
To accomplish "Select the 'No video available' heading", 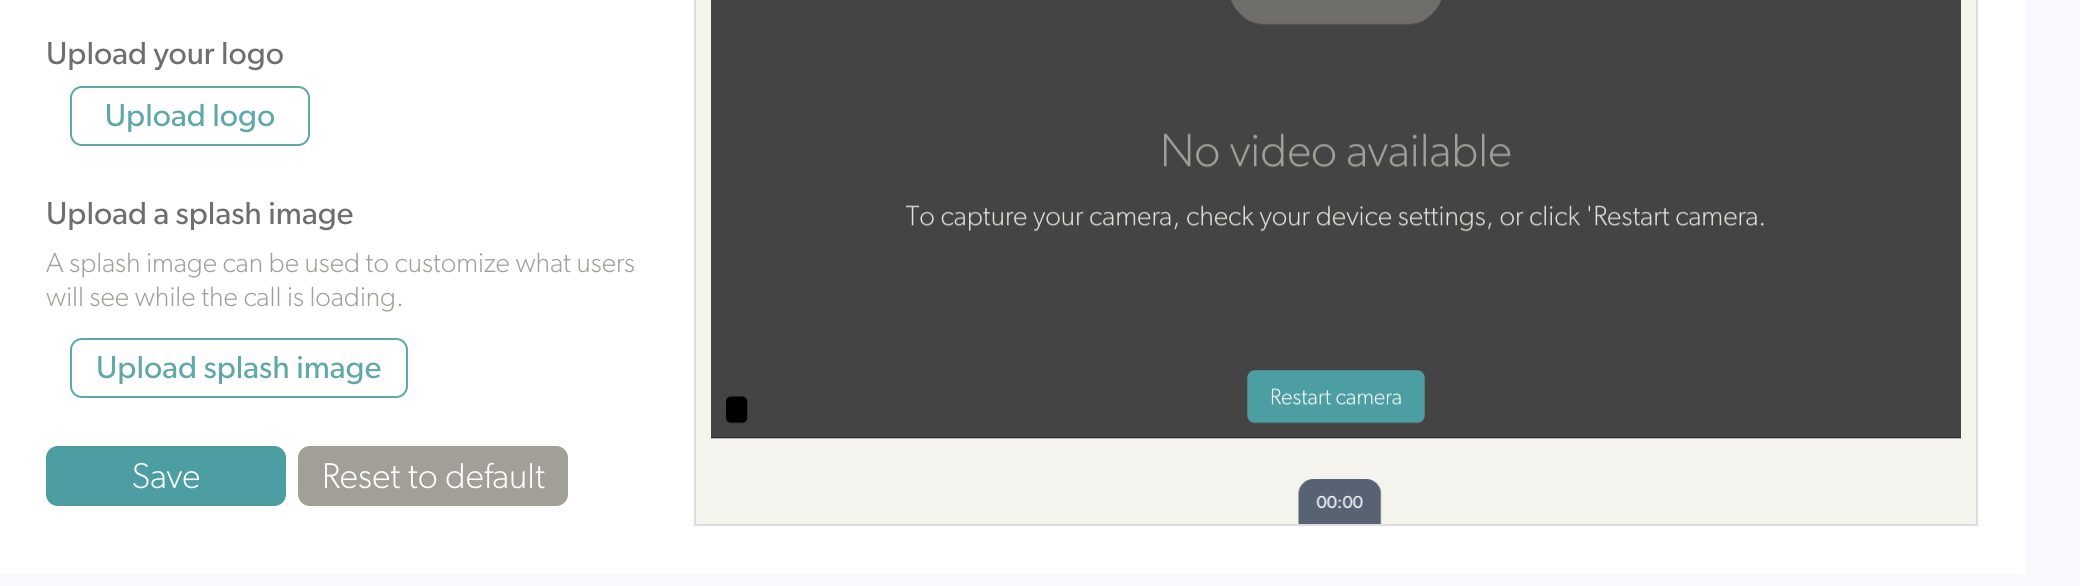I will pyautogui.click(x=1336, y=151).
